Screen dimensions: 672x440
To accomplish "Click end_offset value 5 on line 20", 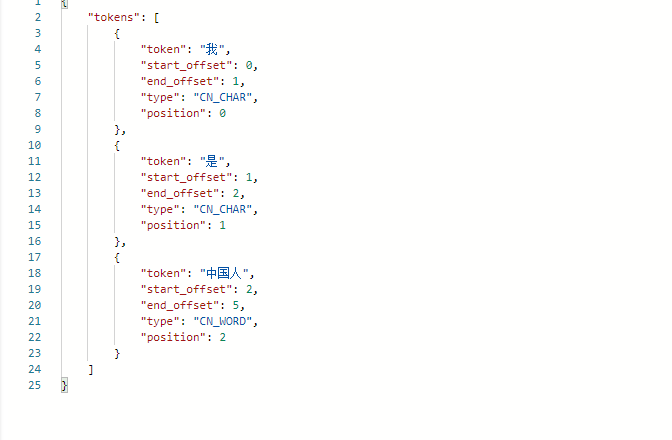I will (236, 305).
